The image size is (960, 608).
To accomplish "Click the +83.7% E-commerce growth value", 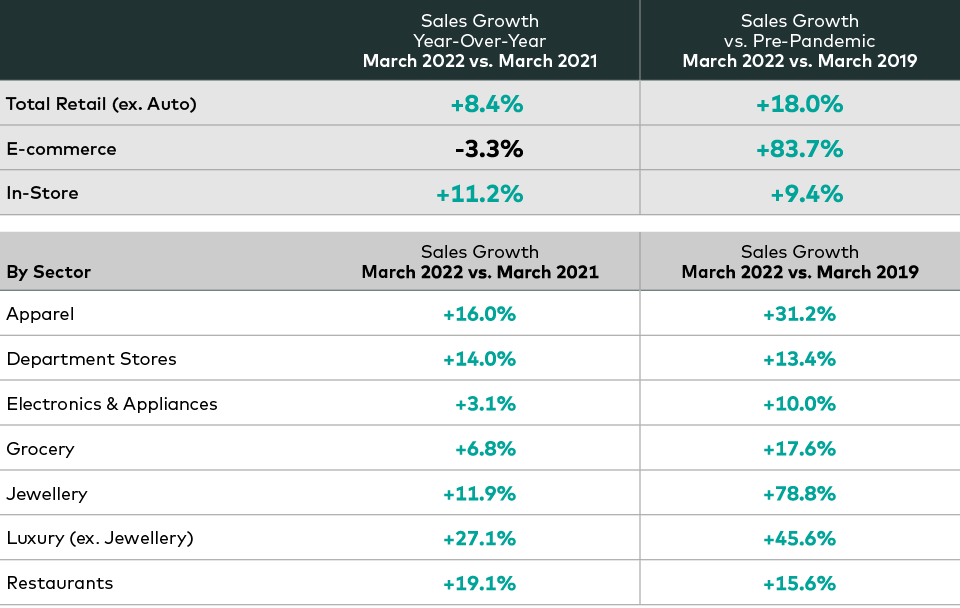I will pos(799,149).
